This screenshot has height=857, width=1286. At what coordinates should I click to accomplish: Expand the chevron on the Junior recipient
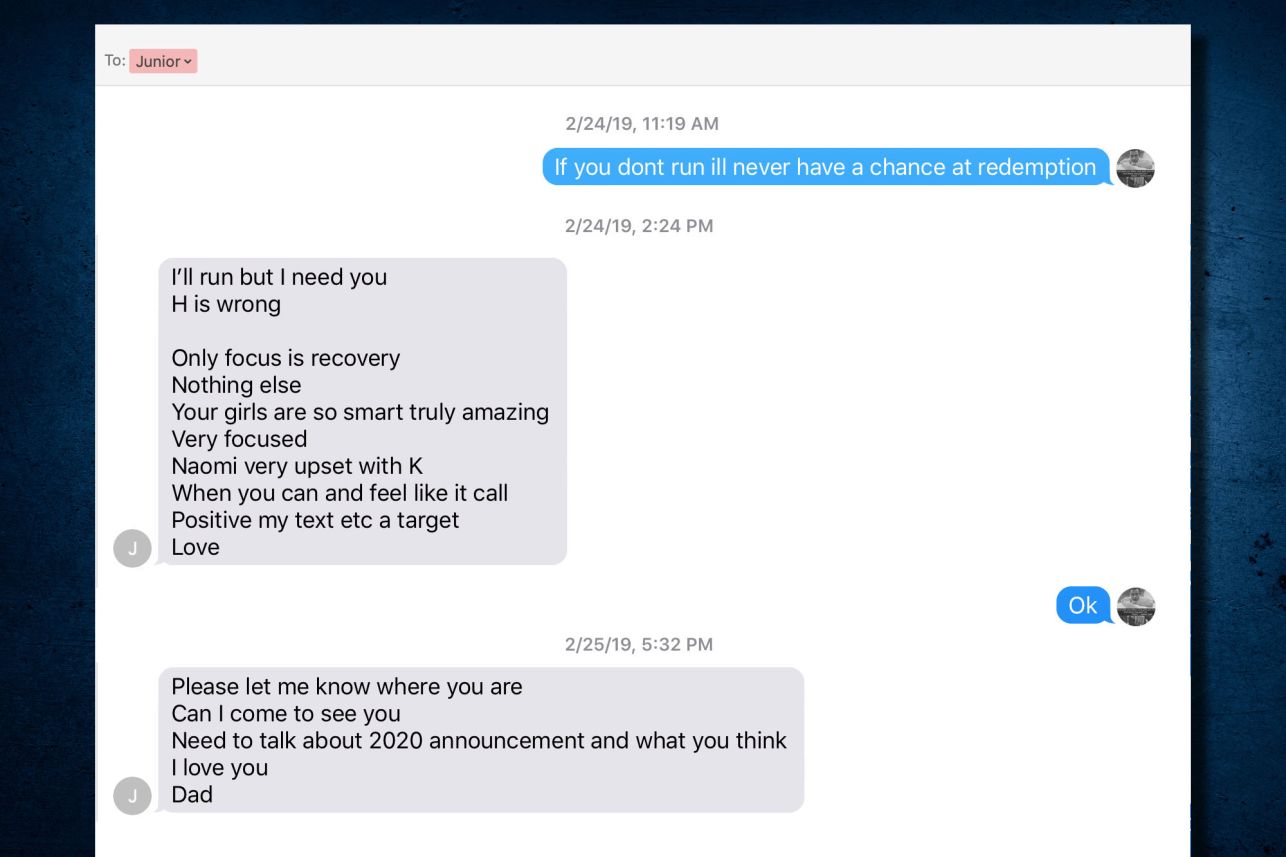[188, 62]
